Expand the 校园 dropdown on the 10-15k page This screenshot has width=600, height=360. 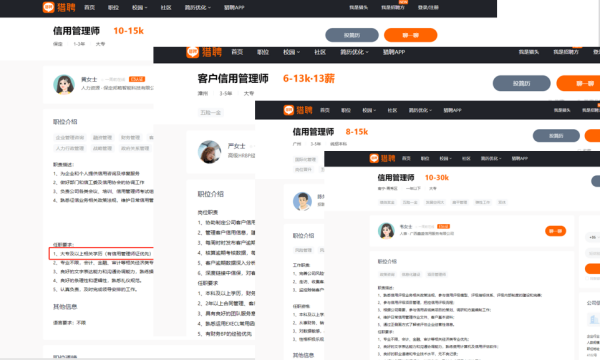pos(139,7)
